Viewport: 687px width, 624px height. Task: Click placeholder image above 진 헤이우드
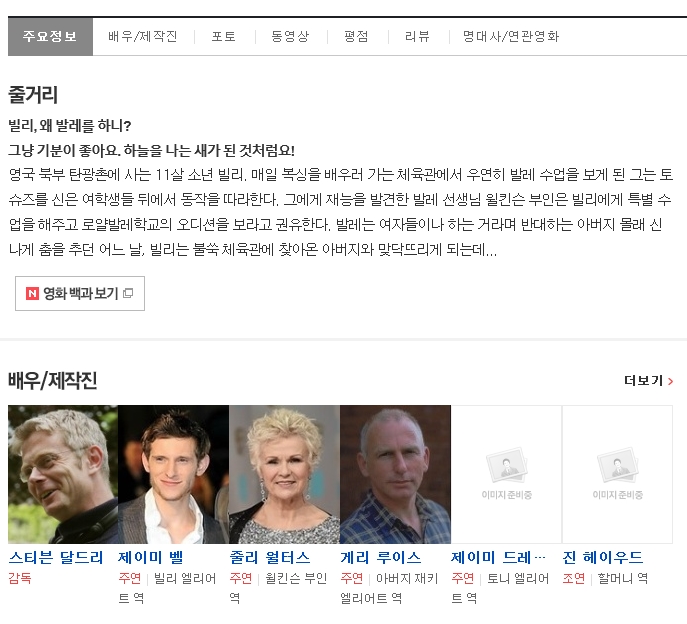pyautogui.click(x=617, y=475)
